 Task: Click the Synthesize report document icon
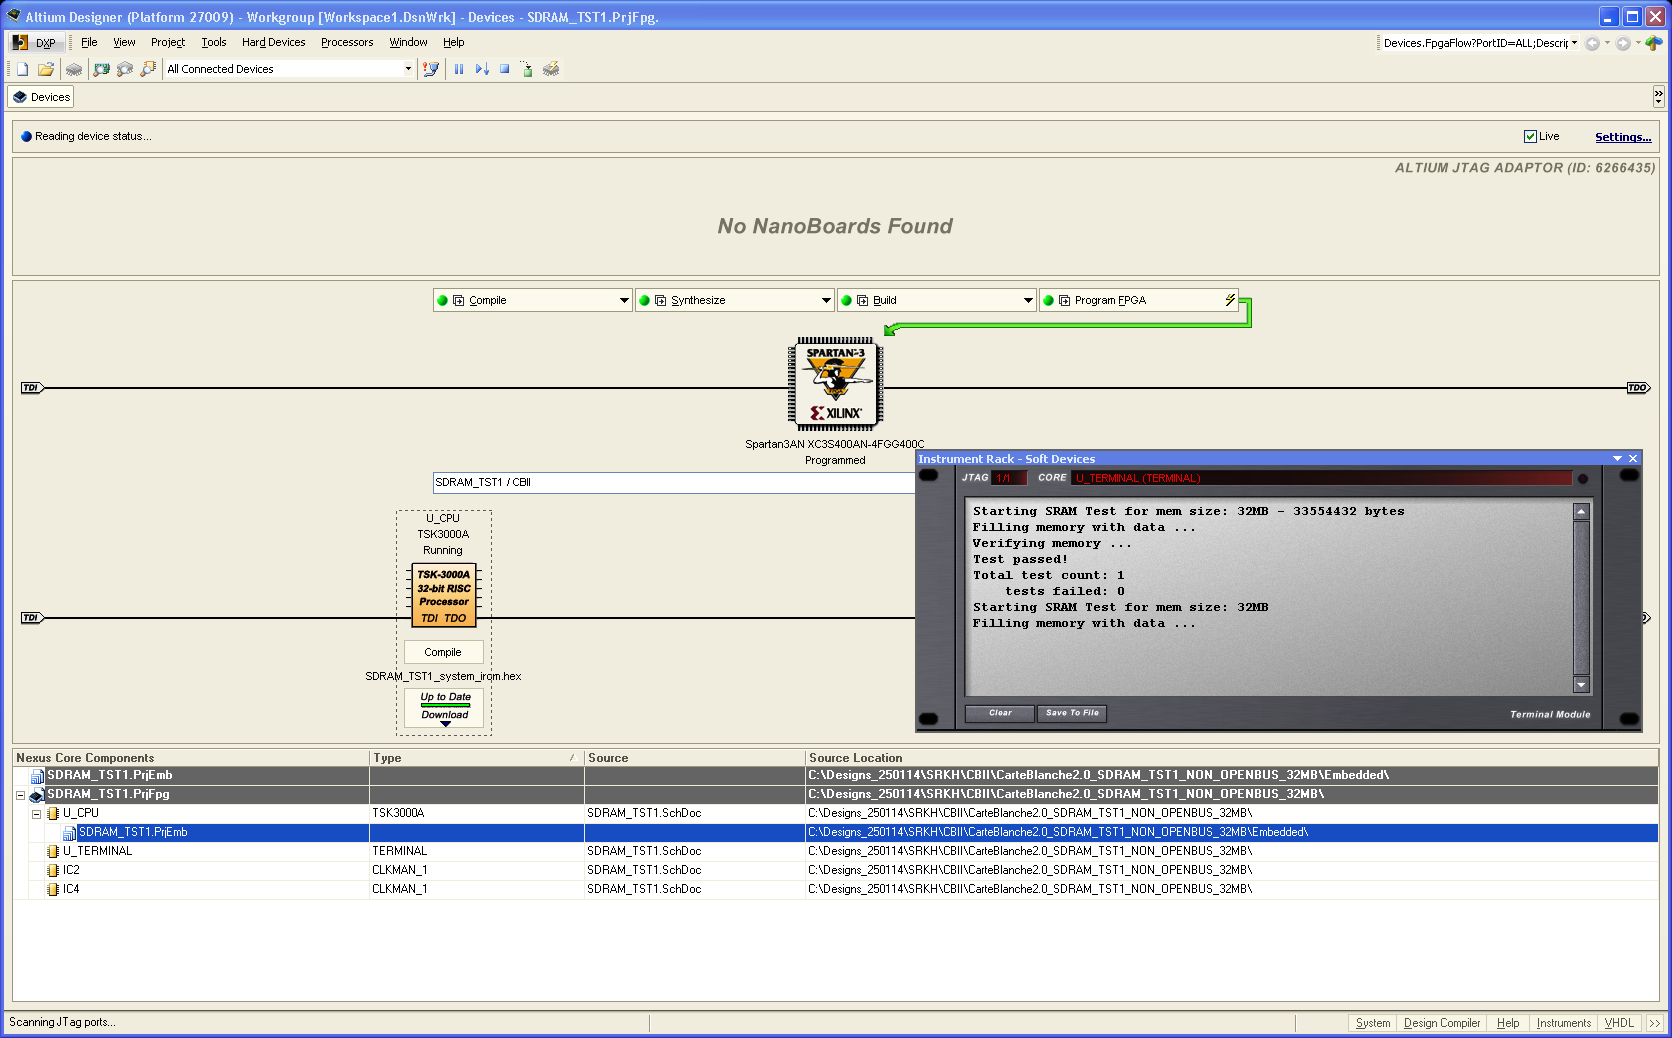click(x=660, y=300)
